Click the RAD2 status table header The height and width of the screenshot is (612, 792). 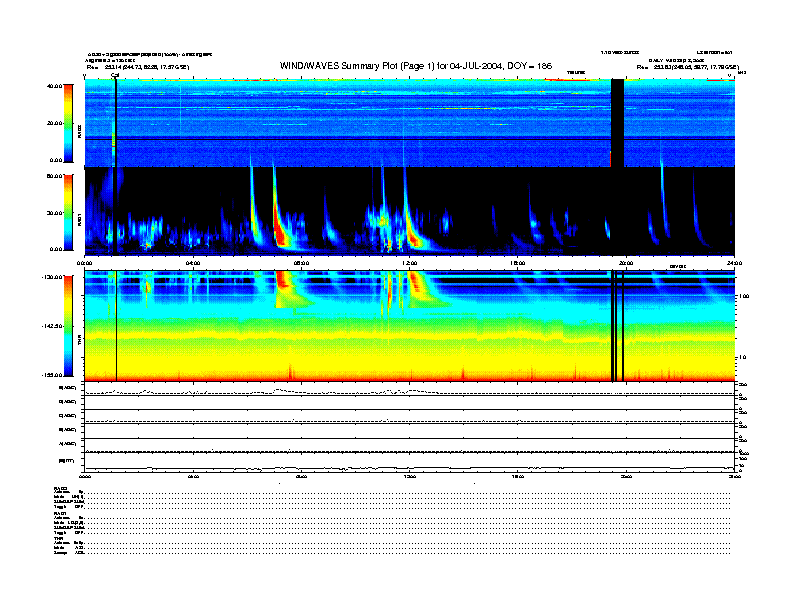[x=59, y=488]
